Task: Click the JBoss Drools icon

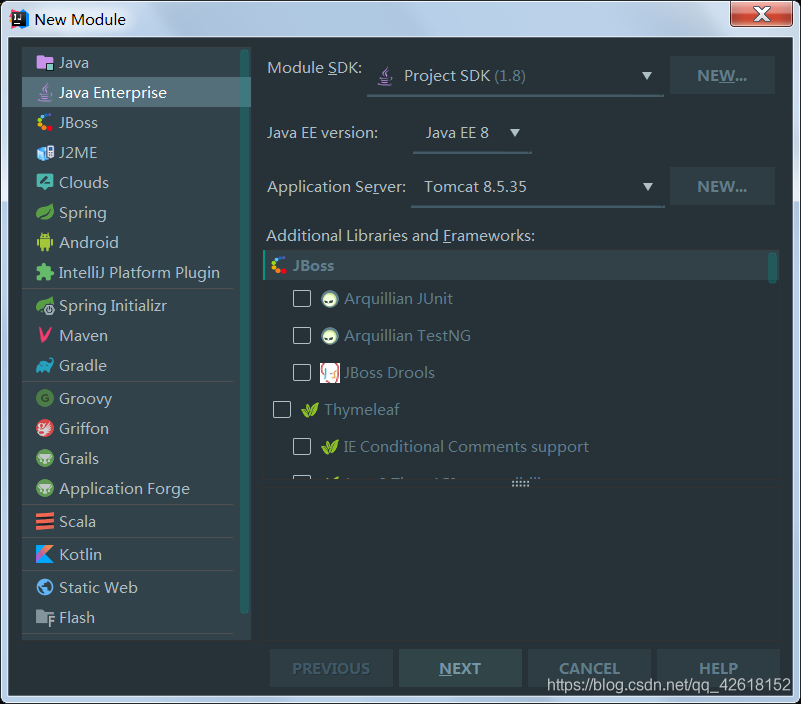Action: tap(329, 373)
